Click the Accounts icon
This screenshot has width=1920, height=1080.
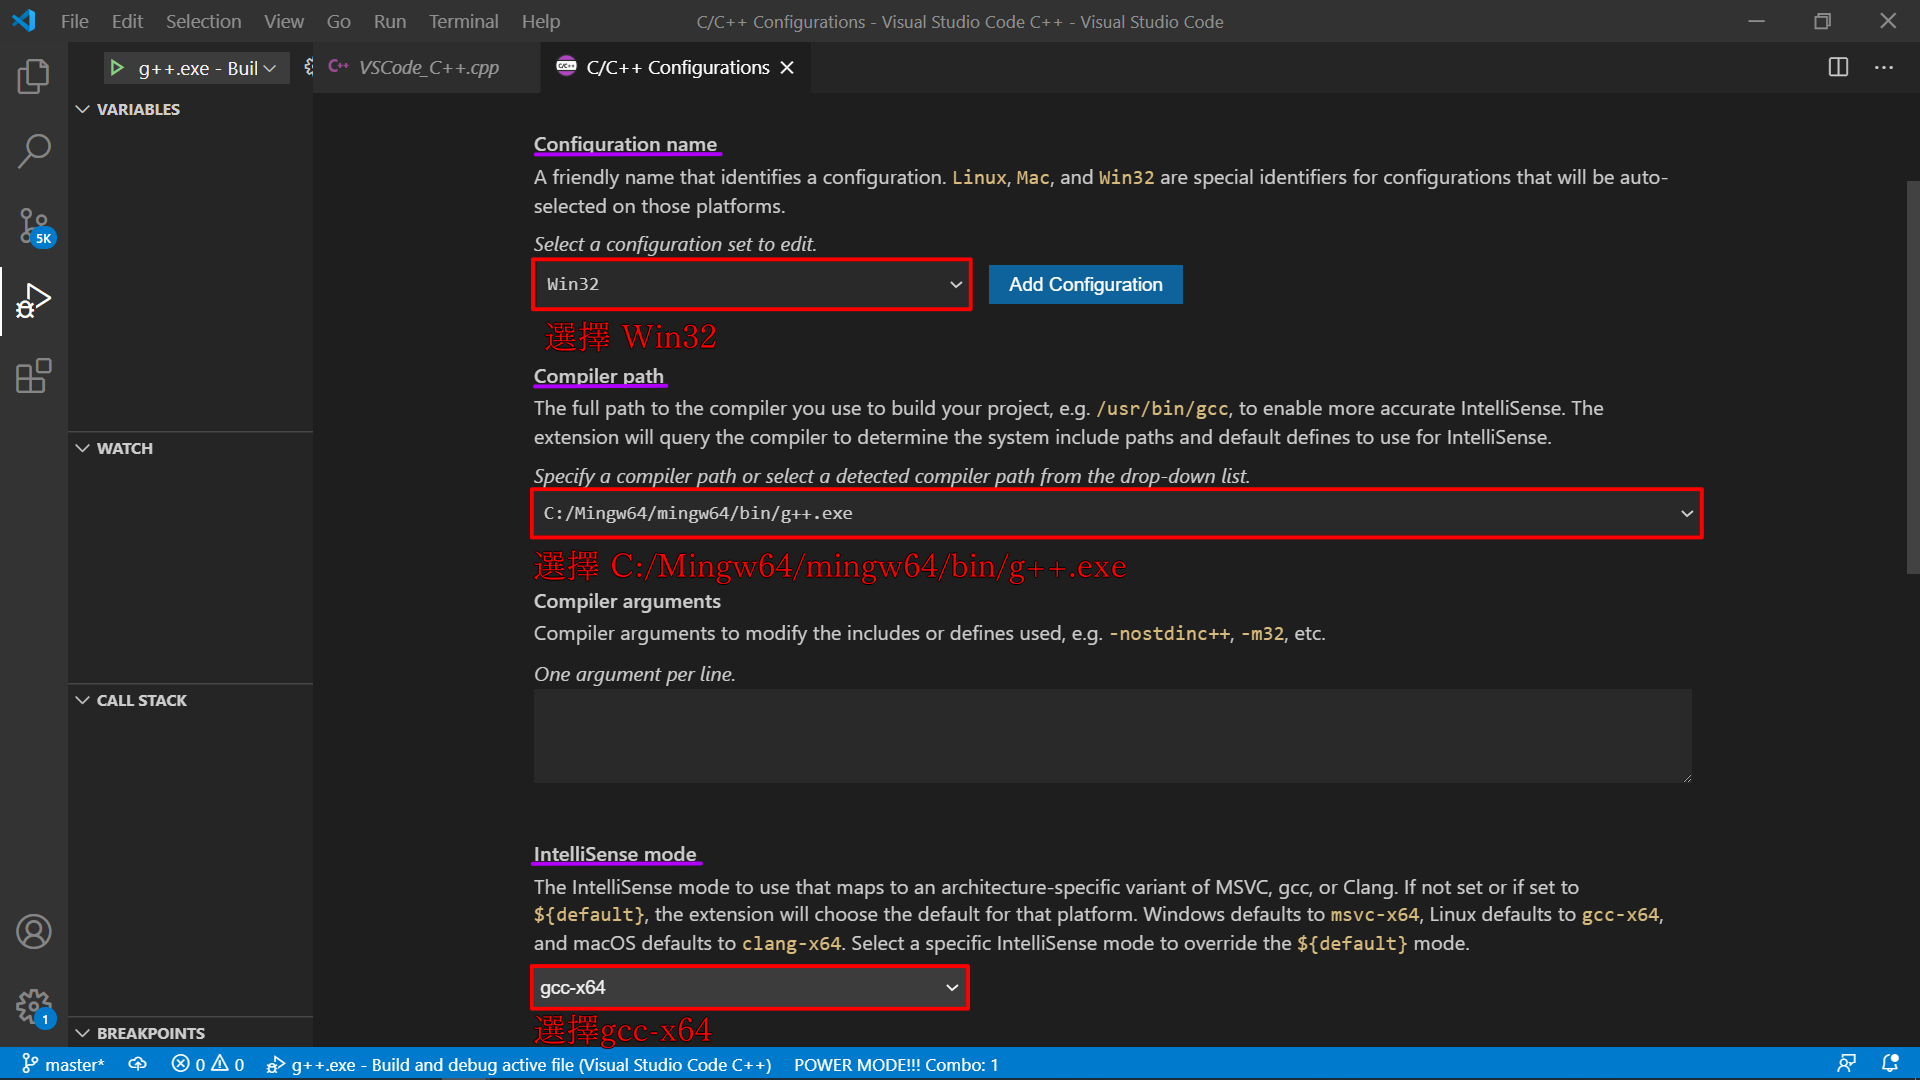click(33, 932)
